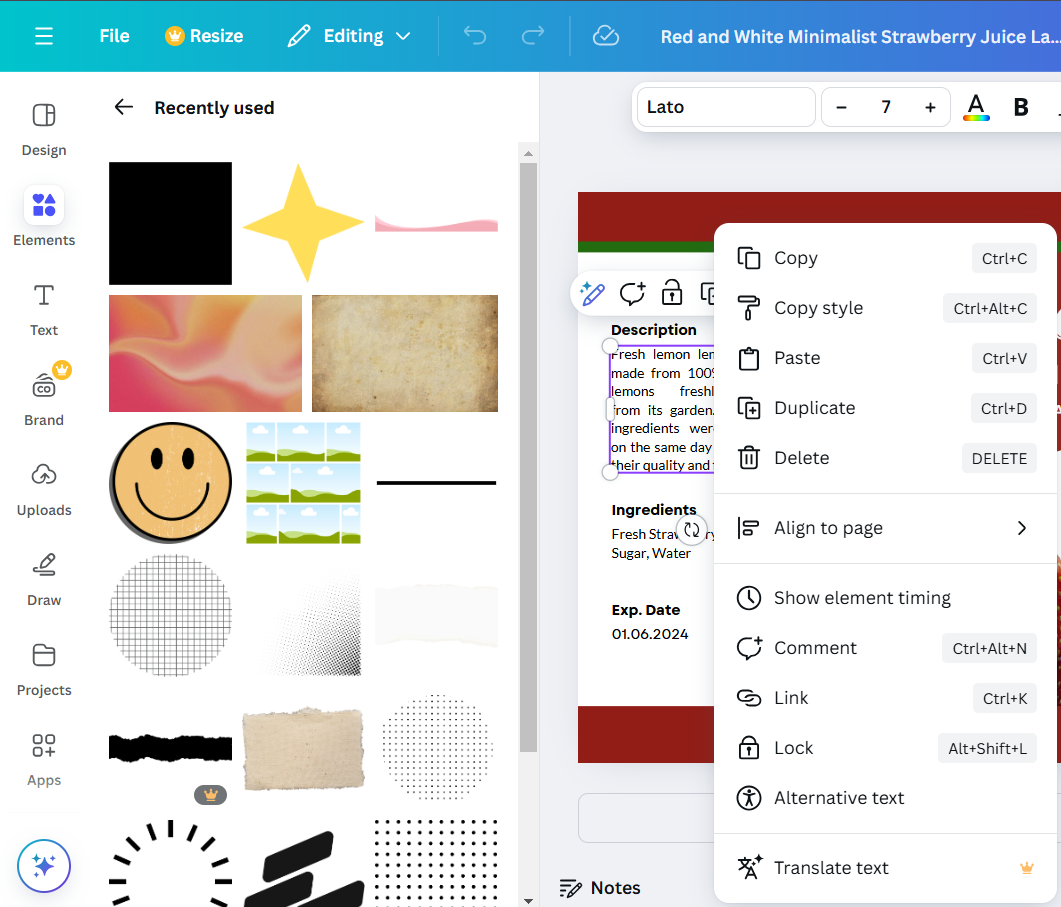Open the Lato font family box
This screenshot has height=907, width=1061.
(726, 107)
